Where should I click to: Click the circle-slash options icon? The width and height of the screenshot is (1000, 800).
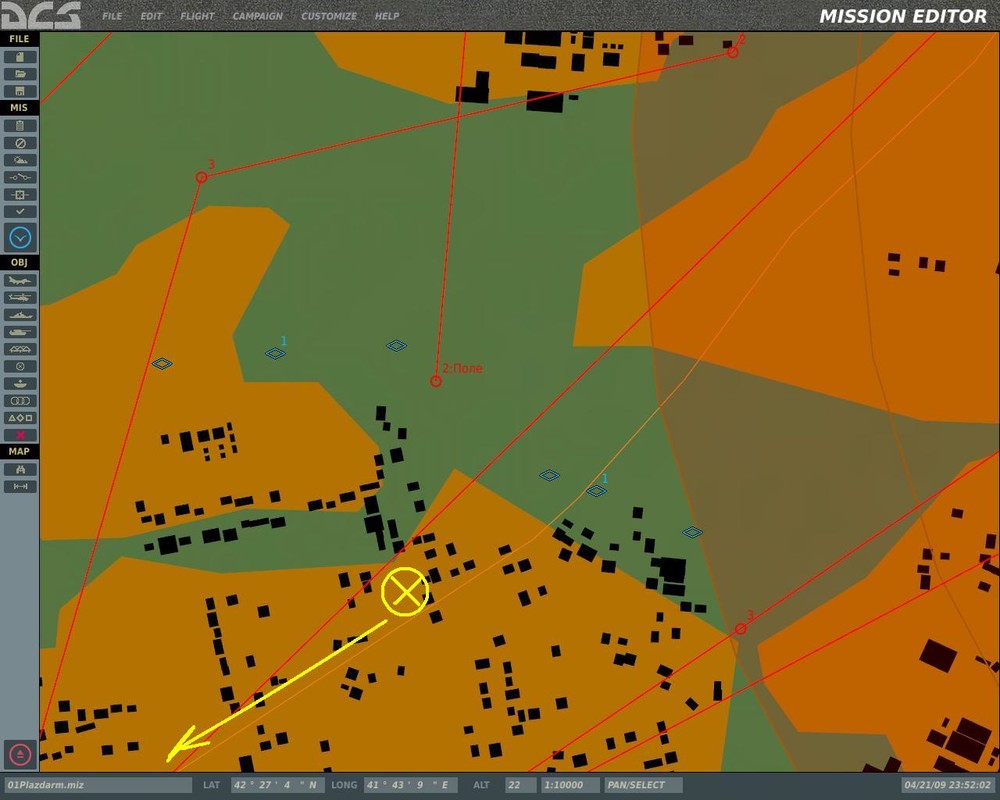(x=20, y=143)
